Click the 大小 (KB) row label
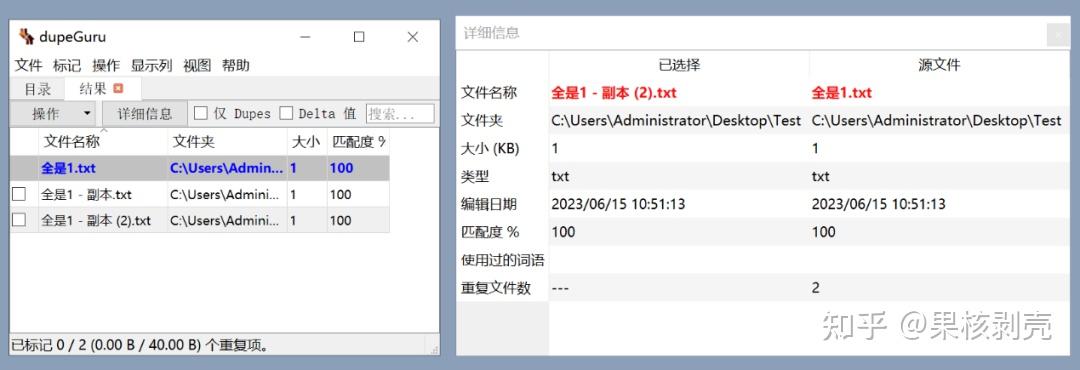This screenshot has width=1080, height=370. pos(490,148)
